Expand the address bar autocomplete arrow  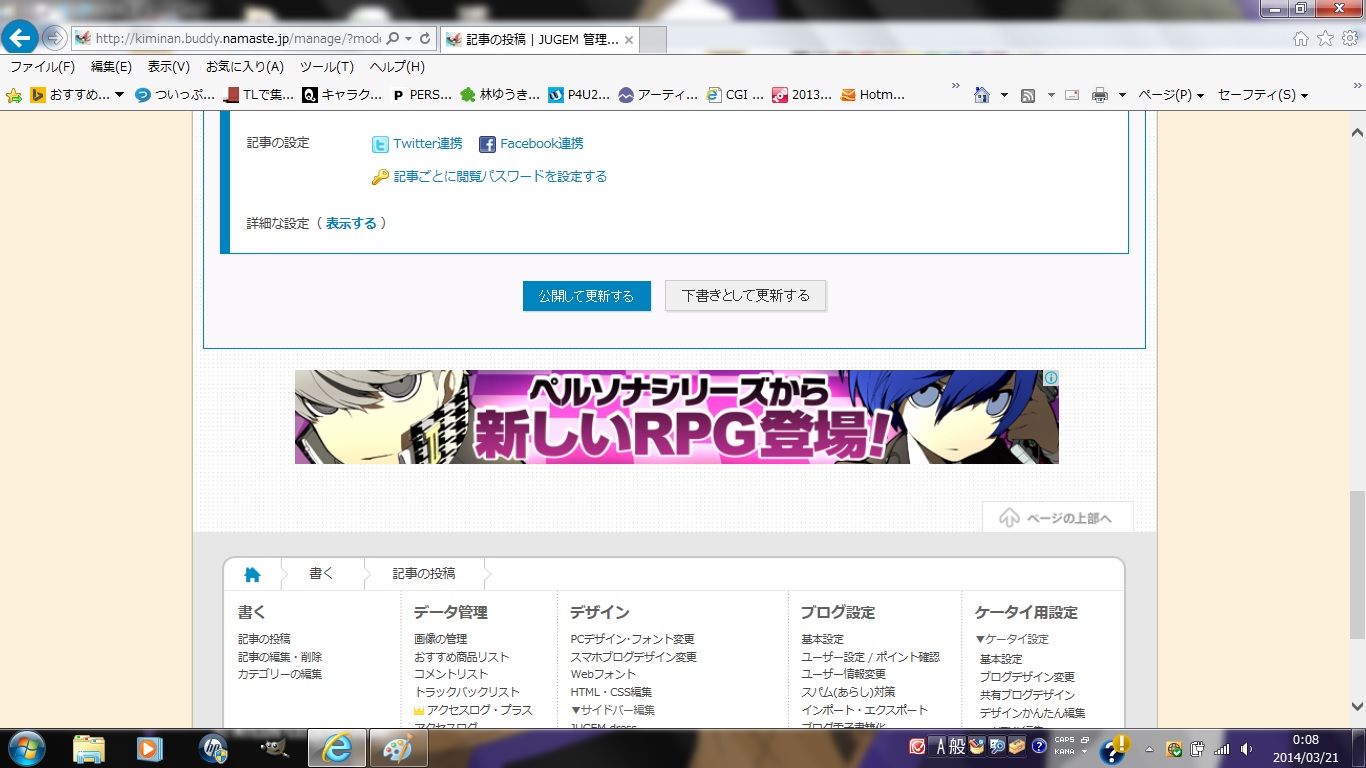pos(408,39)
